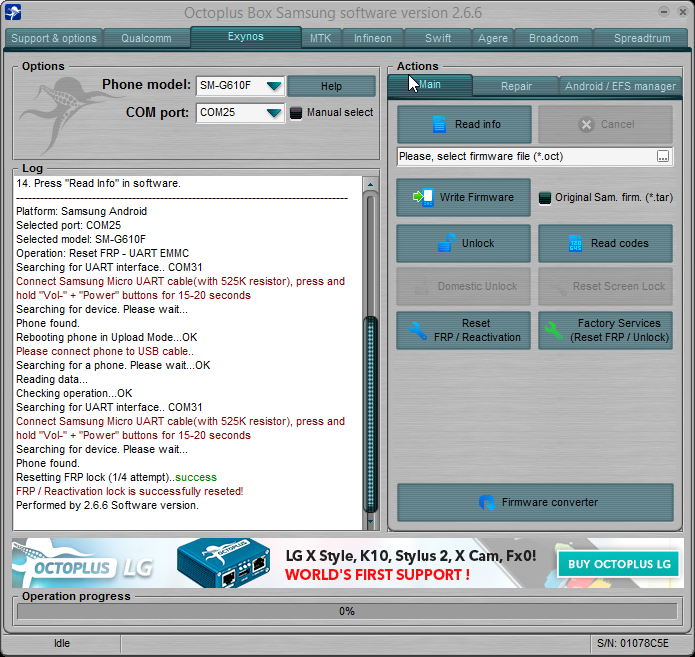This screenshot has width=695, height=657.
Task: Click the Read info button
Action: (x=464, y=125)
